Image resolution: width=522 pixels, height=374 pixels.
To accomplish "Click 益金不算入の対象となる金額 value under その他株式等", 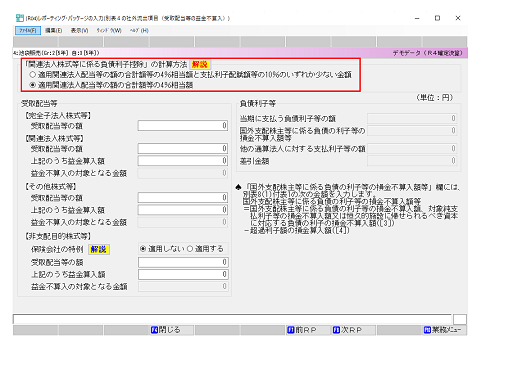I will click(183, 222).
